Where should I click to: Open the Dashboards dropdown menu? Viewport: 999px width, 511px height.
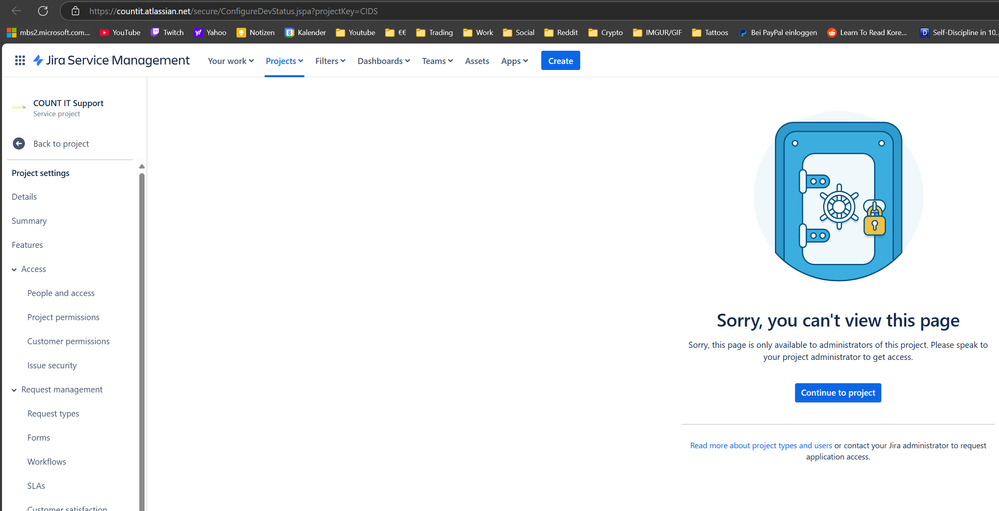pos(384,61)
